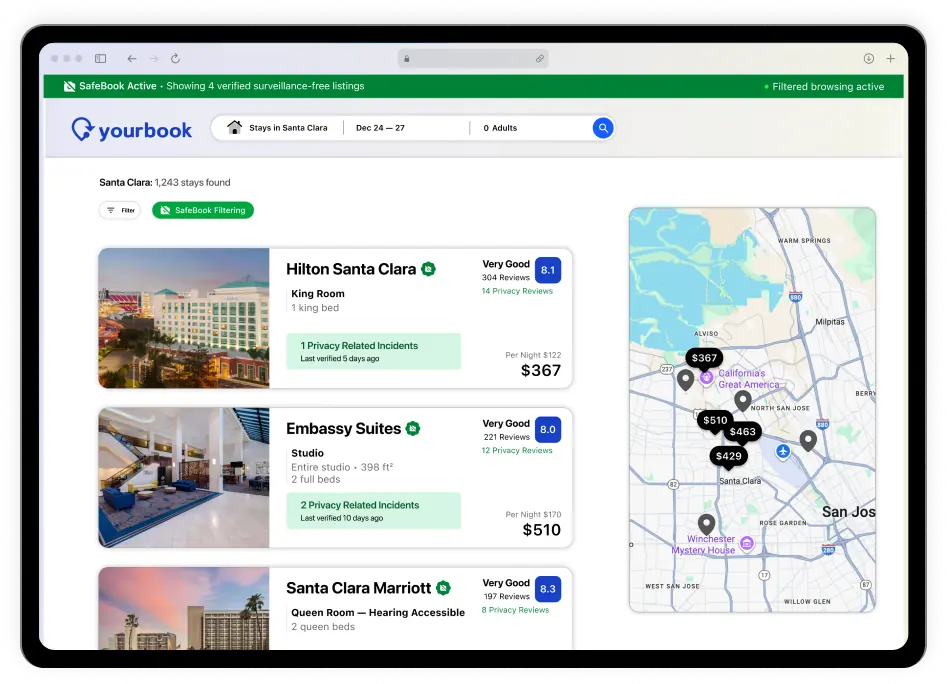Click the Santa Clara Marriott photo
This screenshot has height=684, width=947.
click(184, 609)
